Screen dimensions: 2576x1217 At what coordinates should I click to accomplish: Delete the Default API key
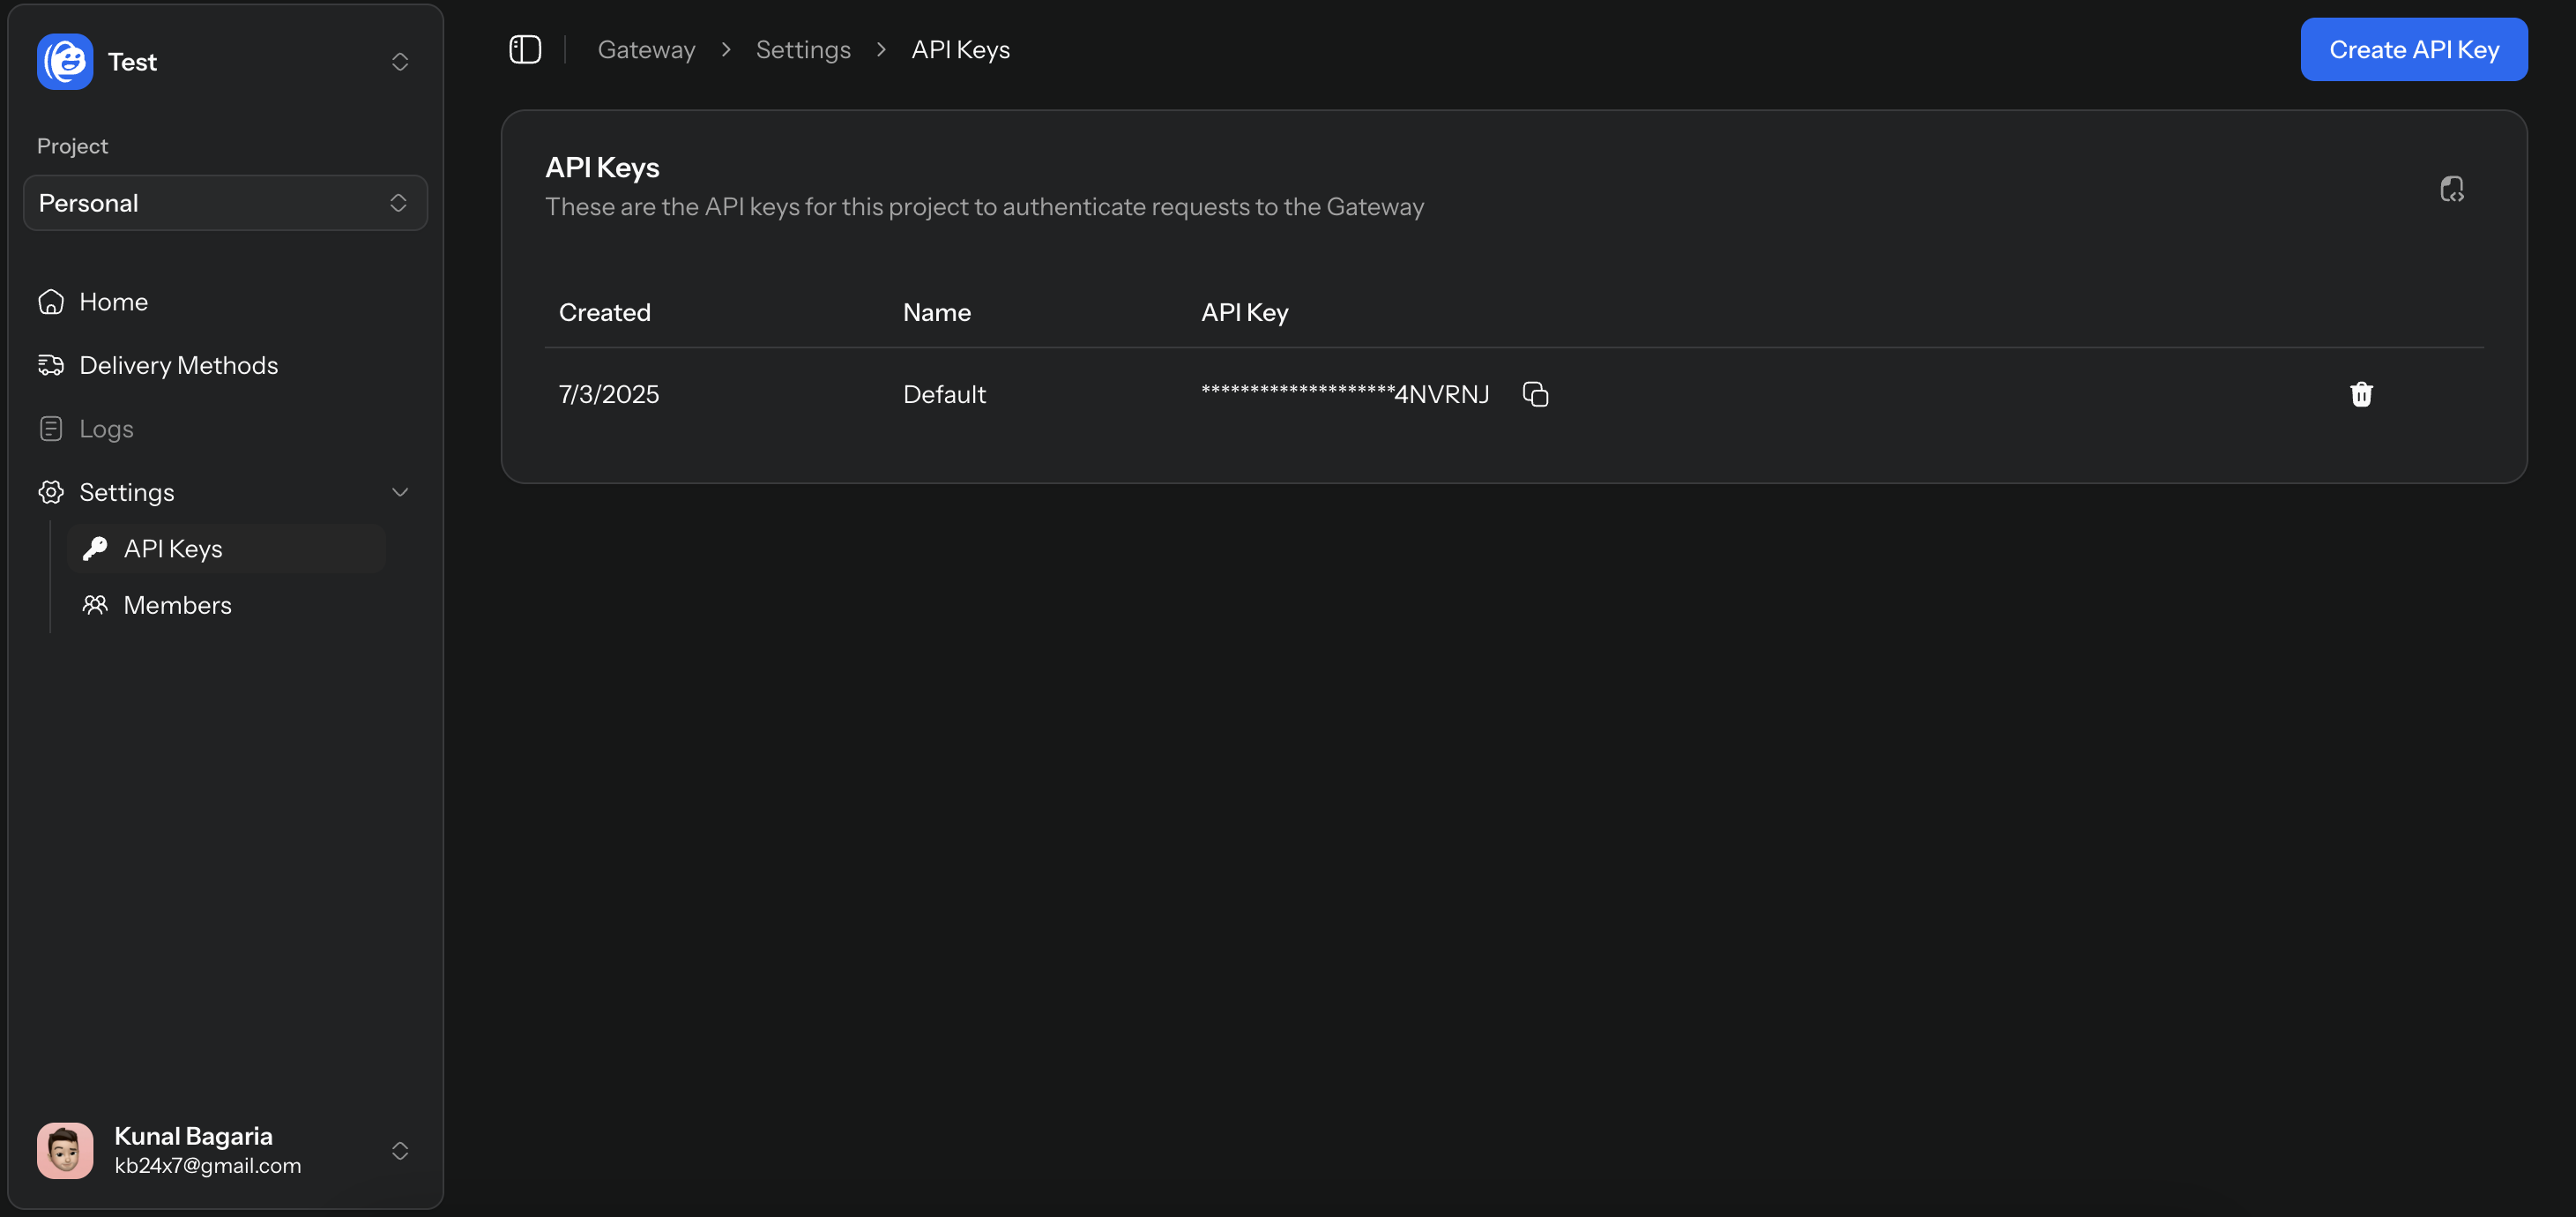click(2361, 394)
